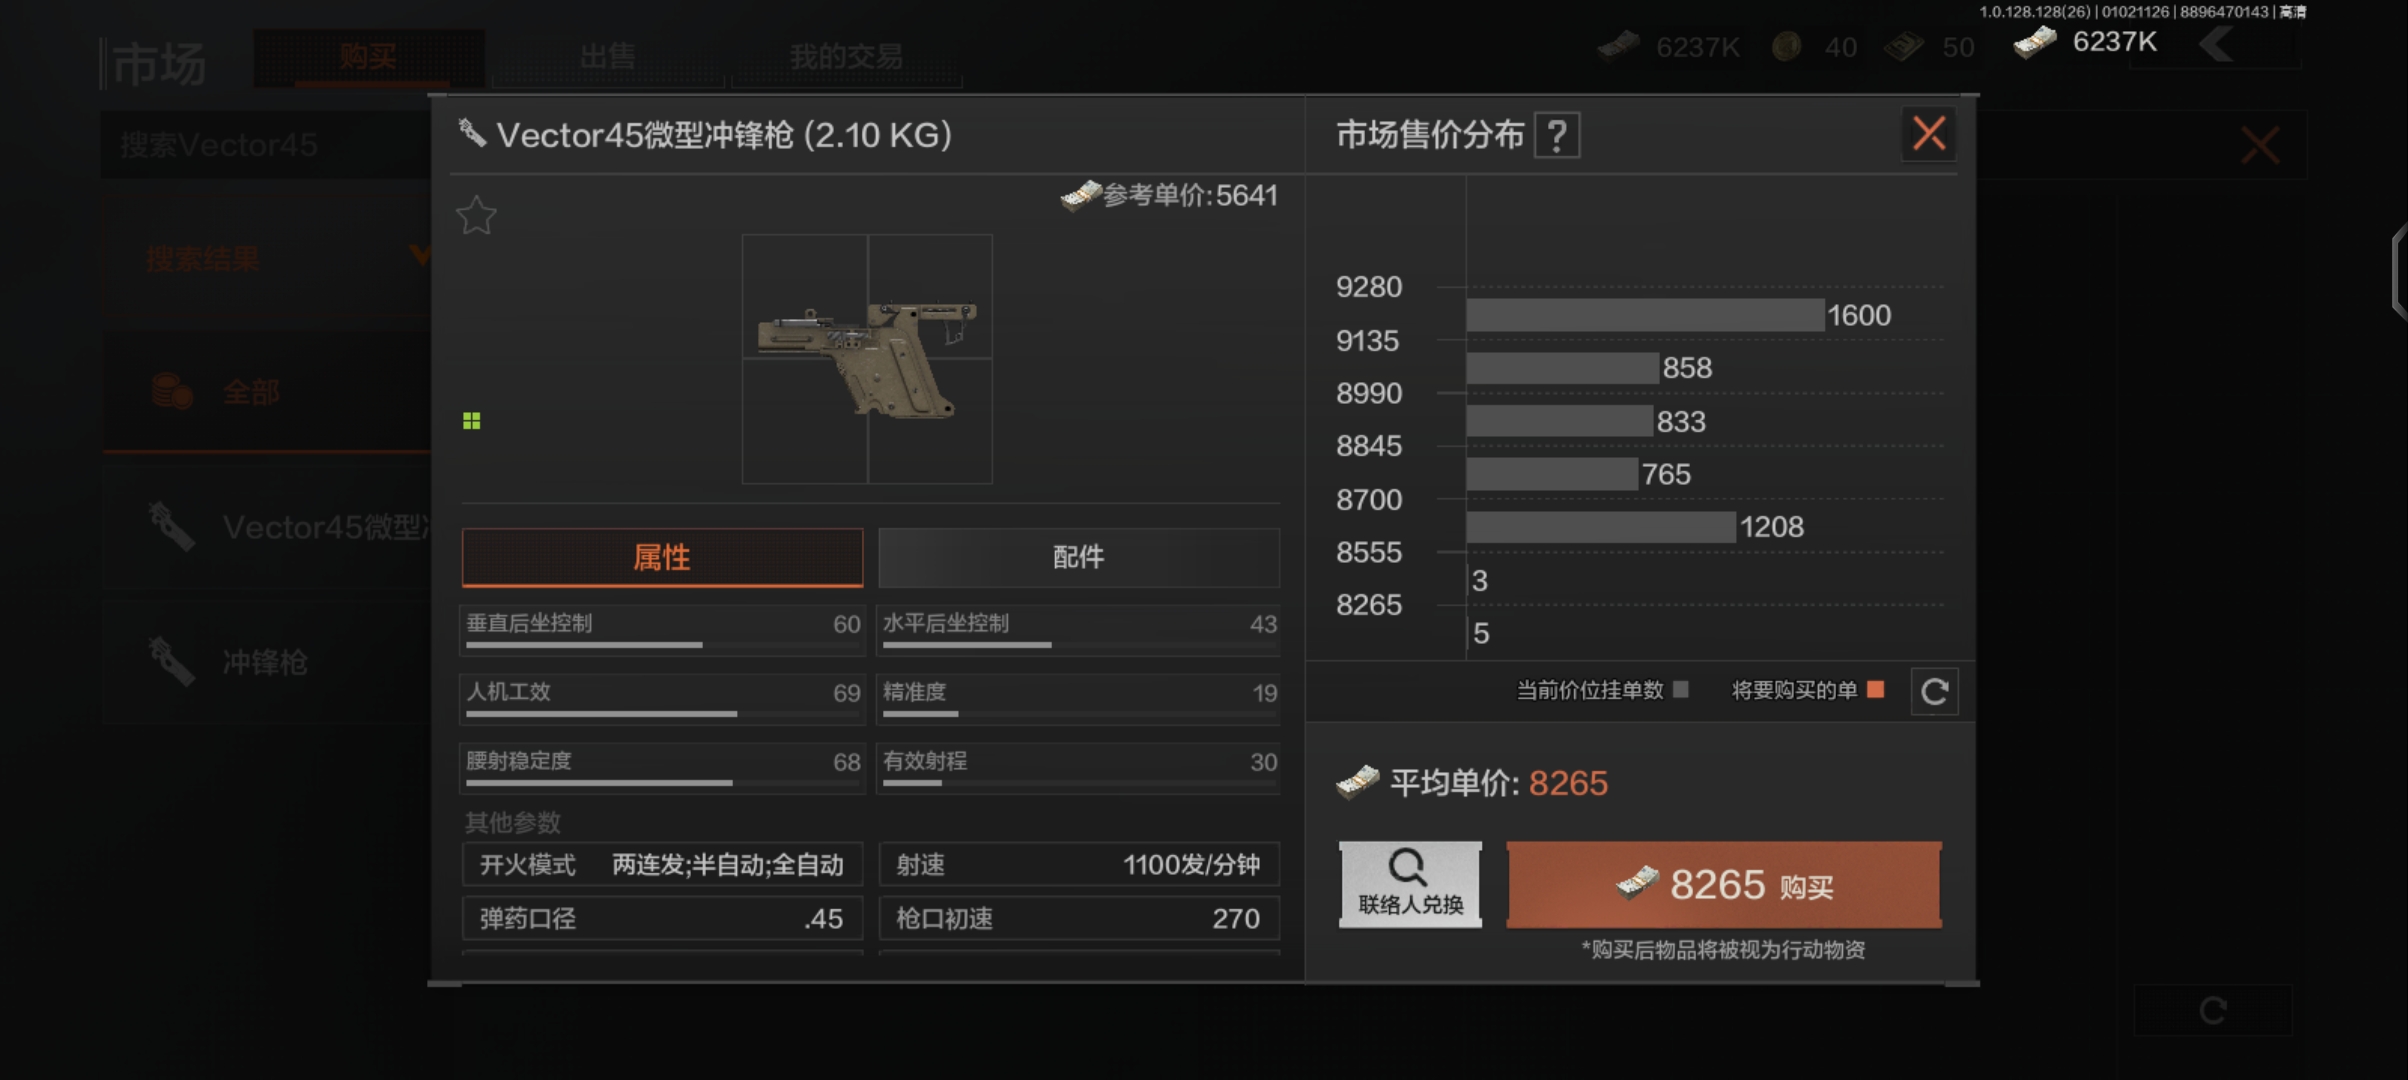Close the Vector45 detail popup
Viewport: 2408px width, 1080px height.
(x=1929, y=133)
